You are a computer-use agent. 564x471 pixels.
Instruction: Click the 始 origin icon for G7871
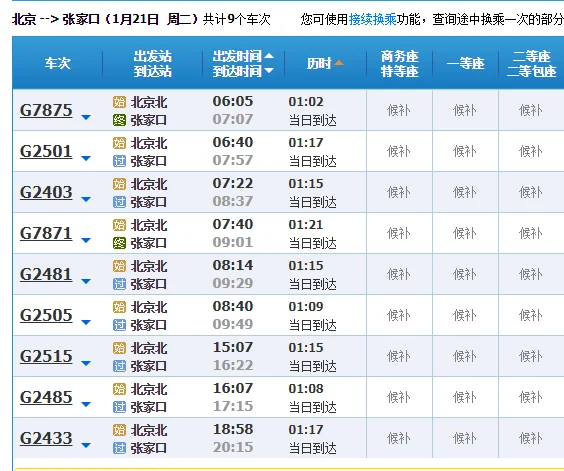(x=119, y=225)
